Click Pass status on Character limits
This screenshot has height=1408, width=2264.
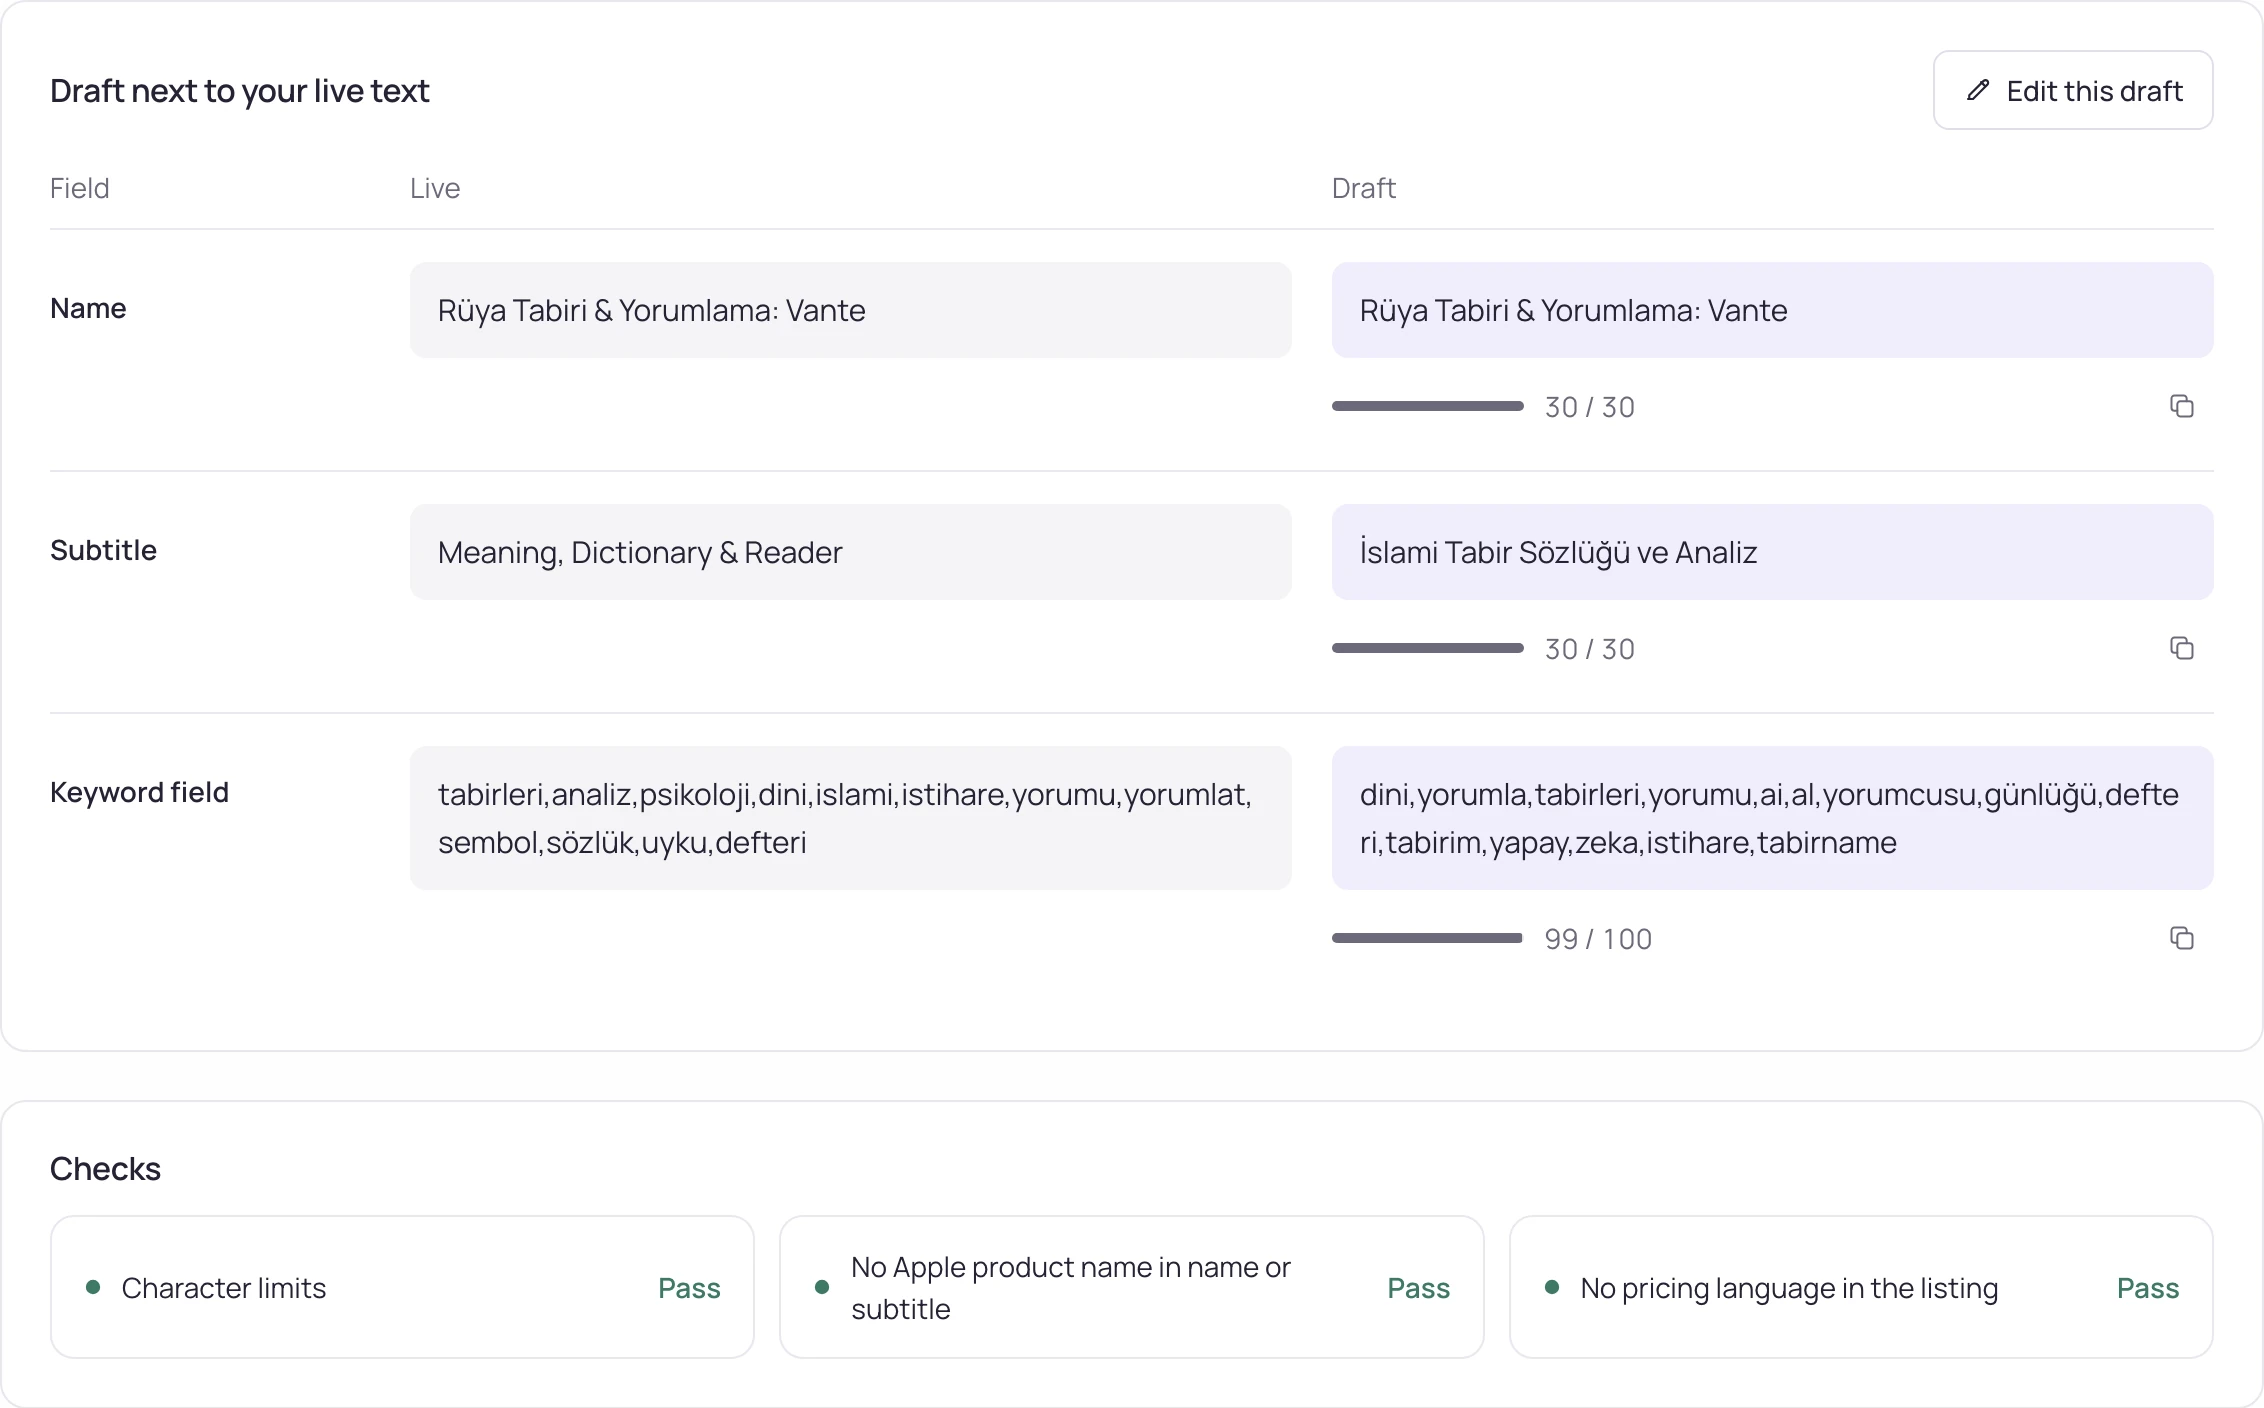click(689, 1288)
